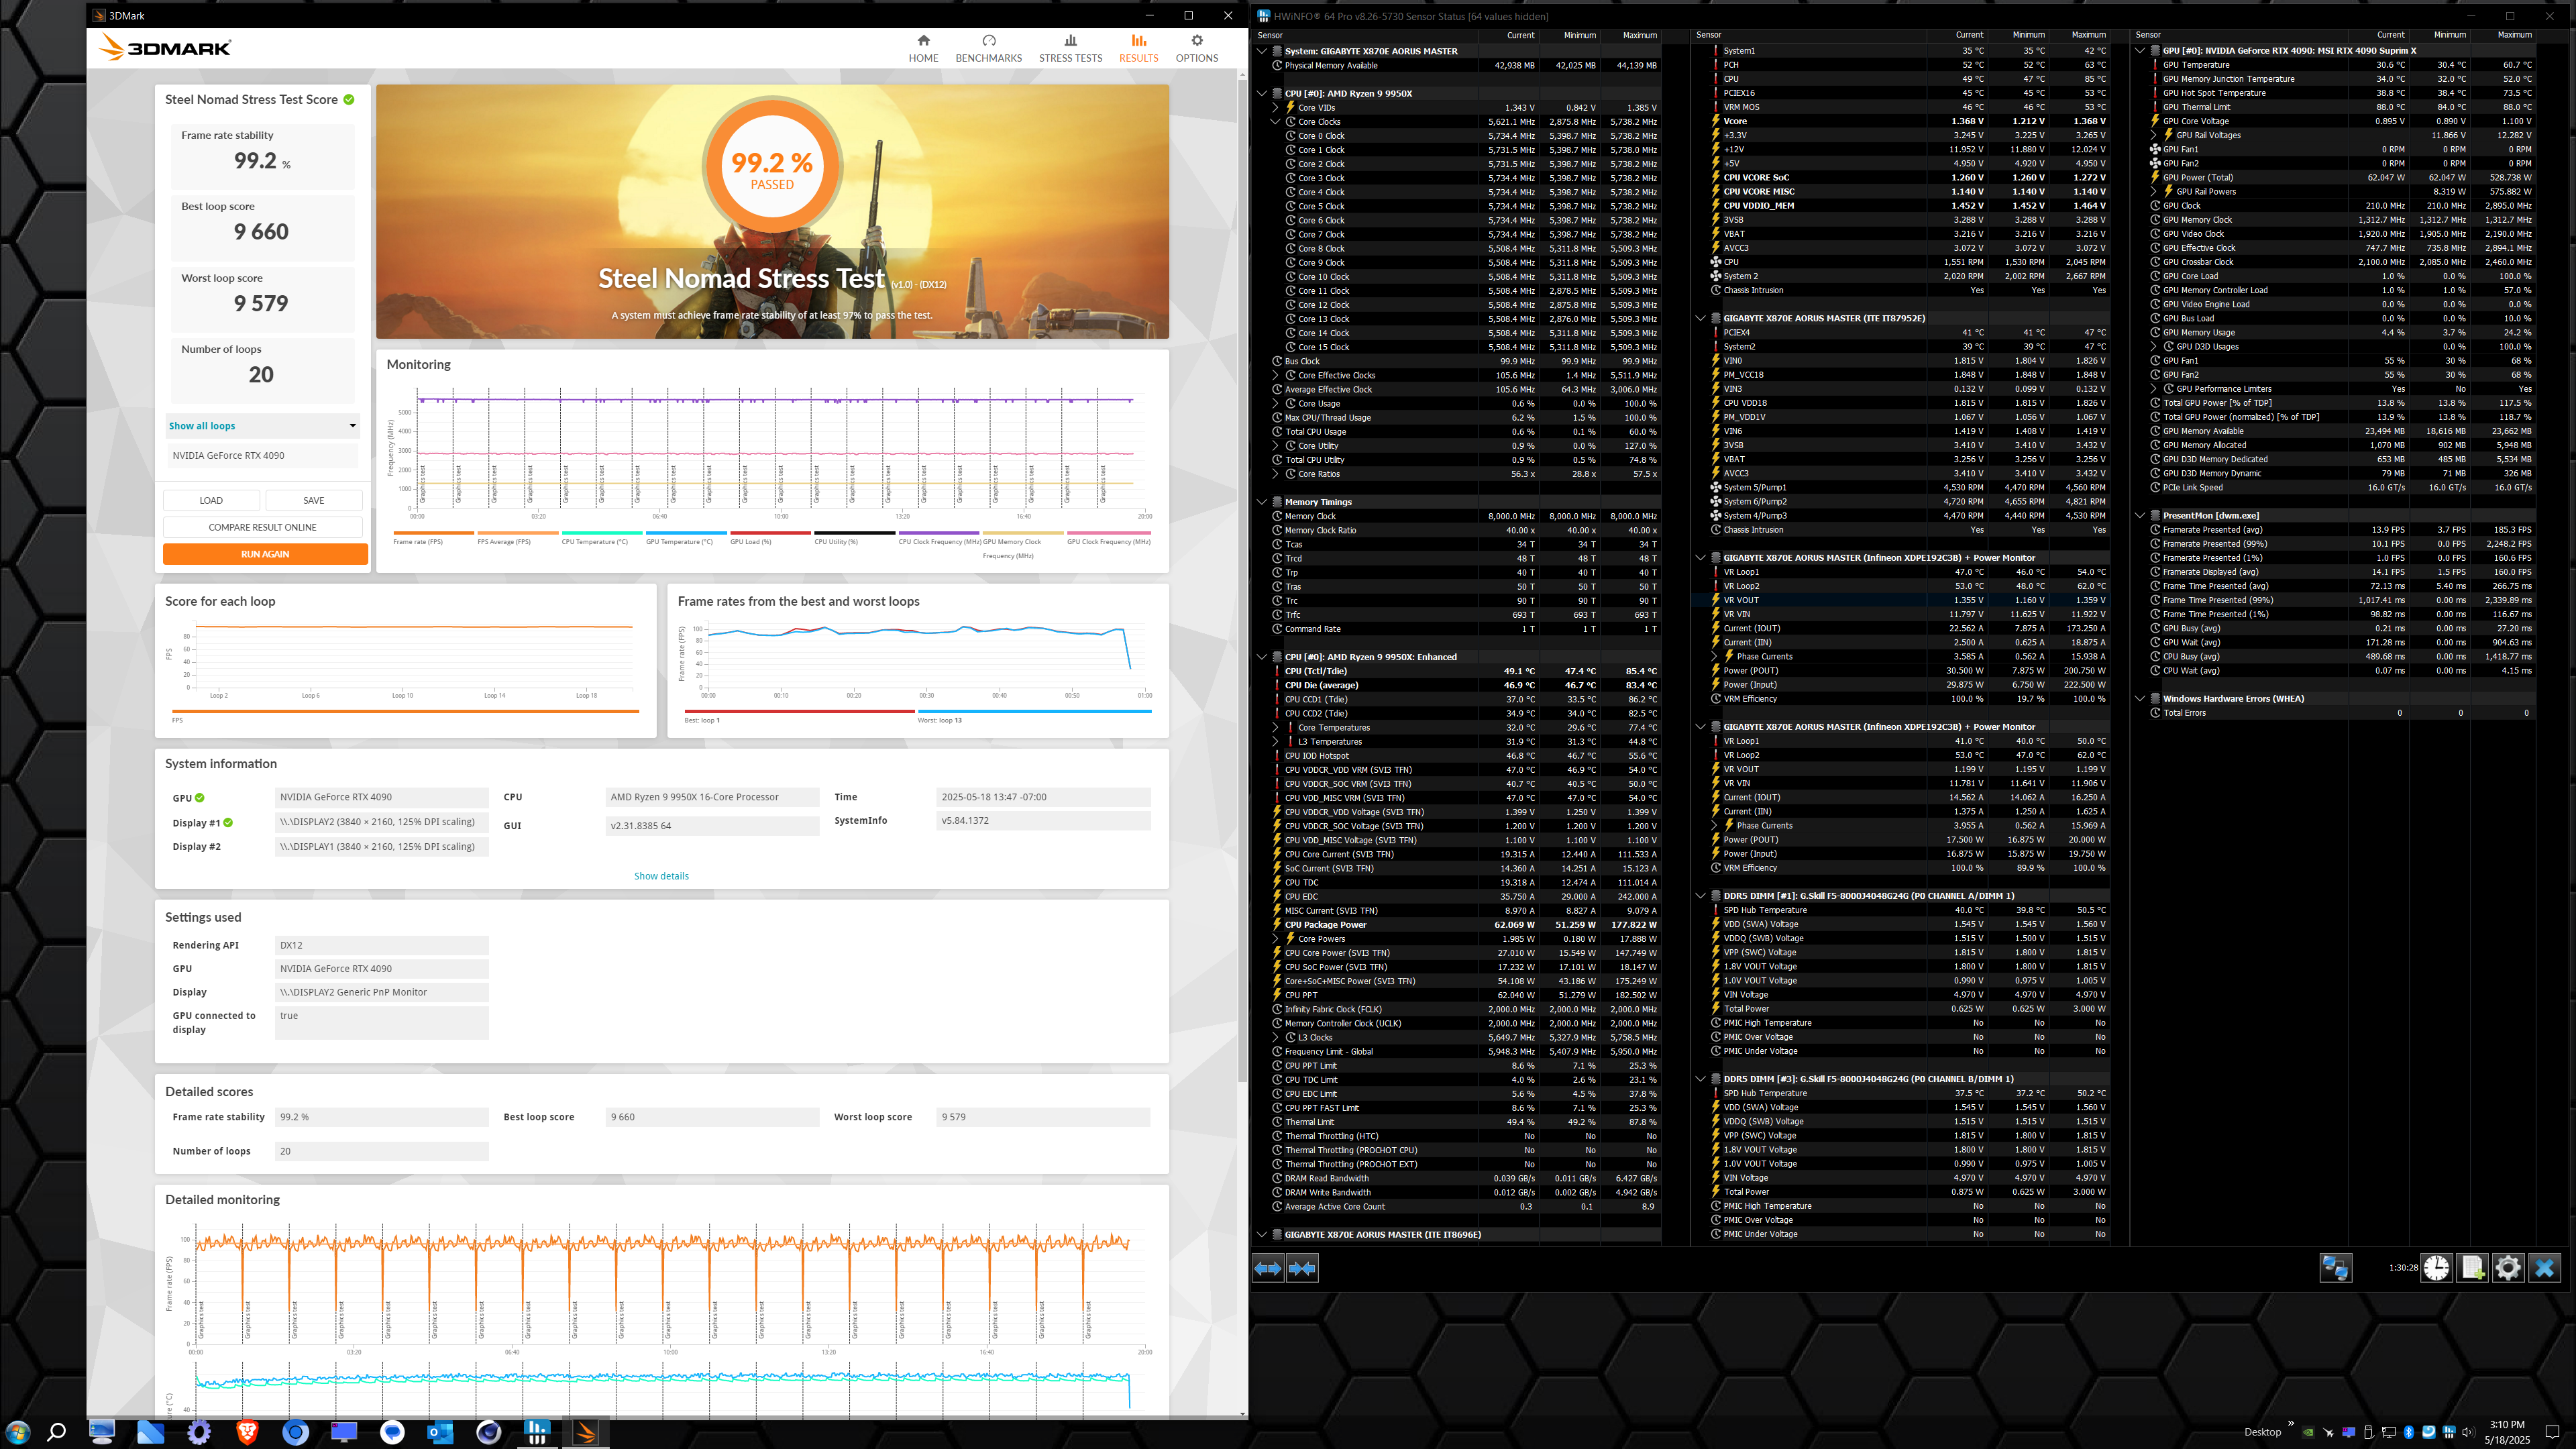Click the Steel Nomad Stress Test banner image
Image resolution: width=2576 pixels, height=1449 pixels.
772,212
